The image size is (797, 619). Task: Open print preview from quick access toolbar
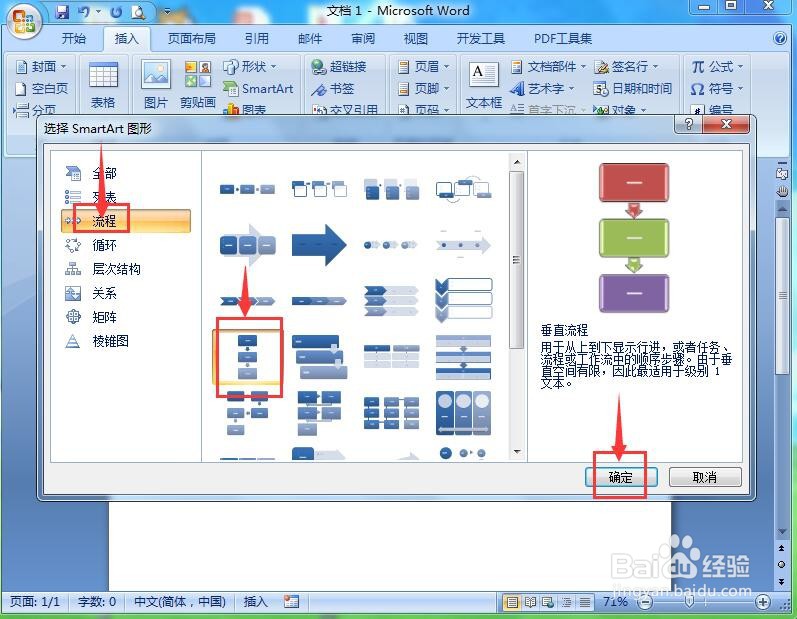pos(138,12)
